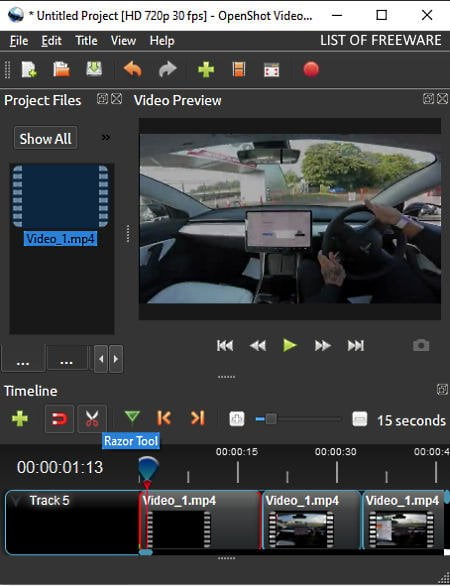
Task: Jump to Previous Marker
Action: [x=164, y=418]
